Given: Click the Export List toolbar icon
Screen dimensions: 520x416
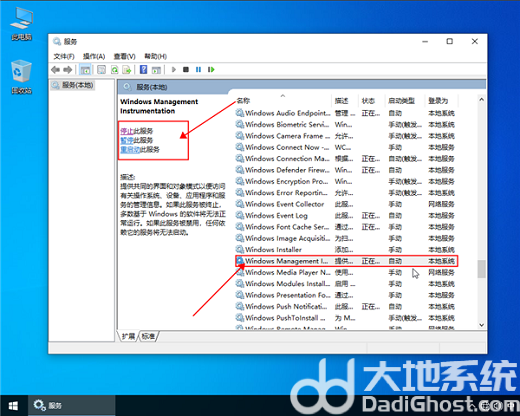Looking at the screenshot, I should (126, 70).
